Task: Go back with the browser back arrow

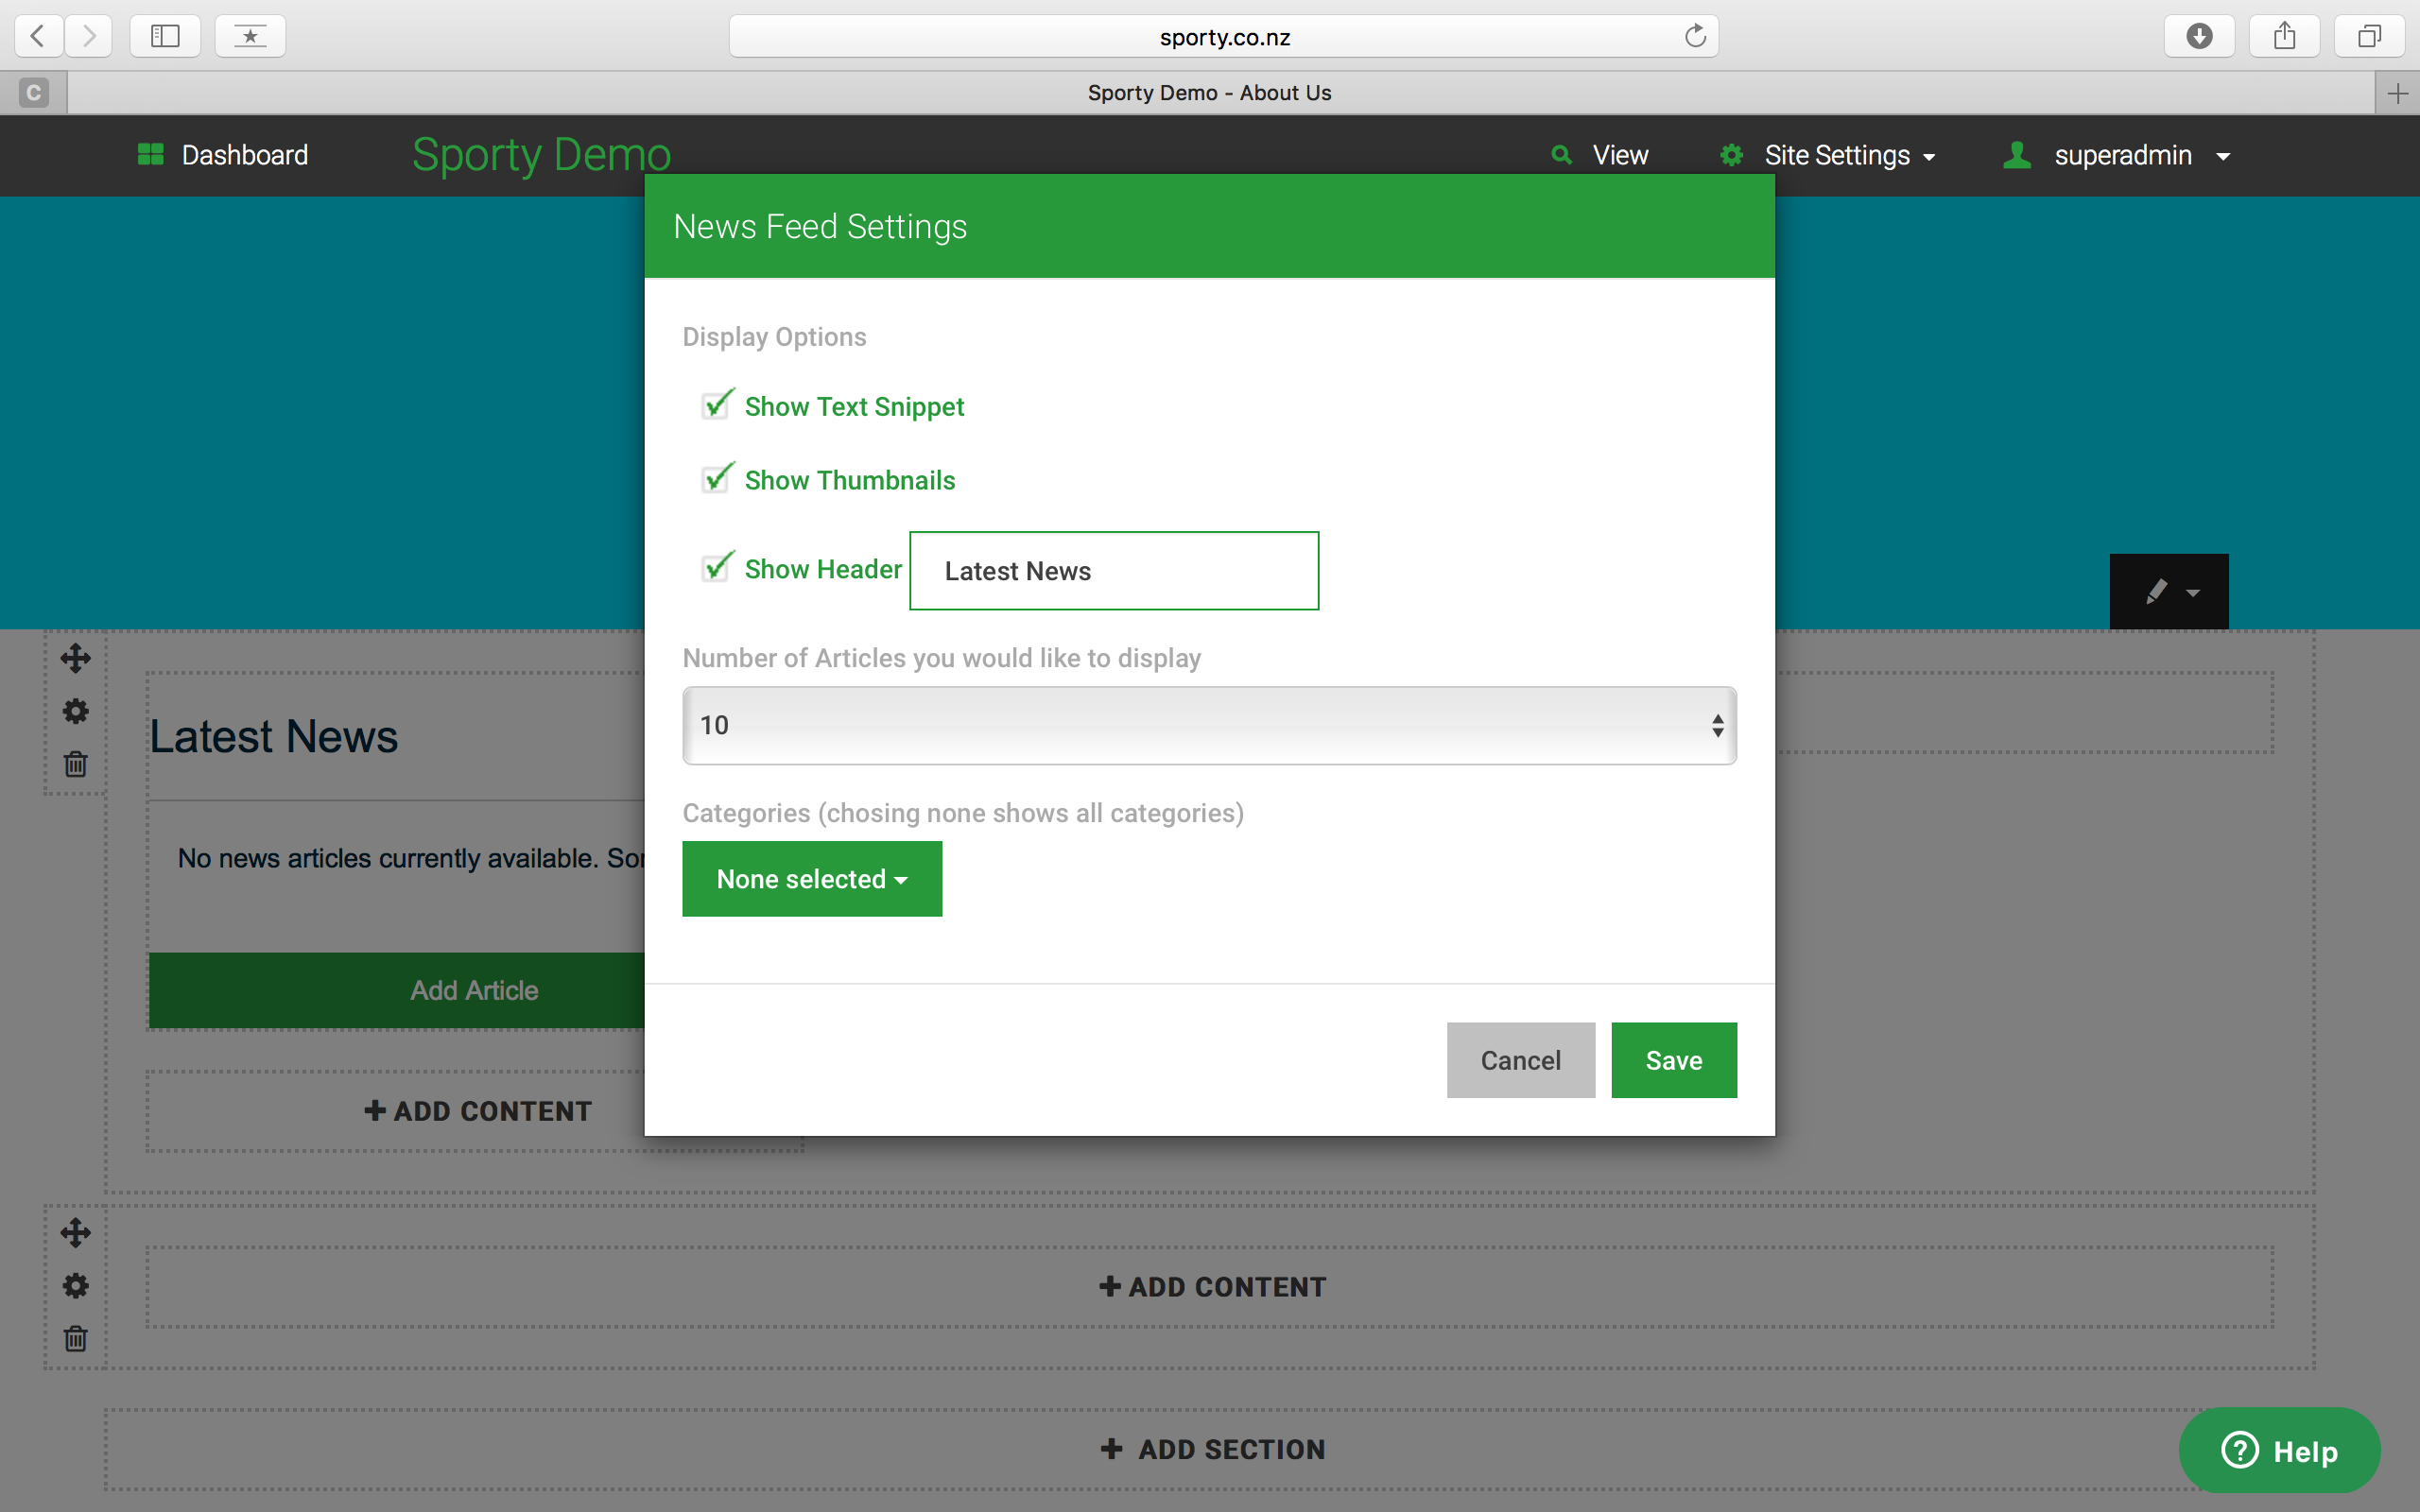Action: (x=39, y=36)
